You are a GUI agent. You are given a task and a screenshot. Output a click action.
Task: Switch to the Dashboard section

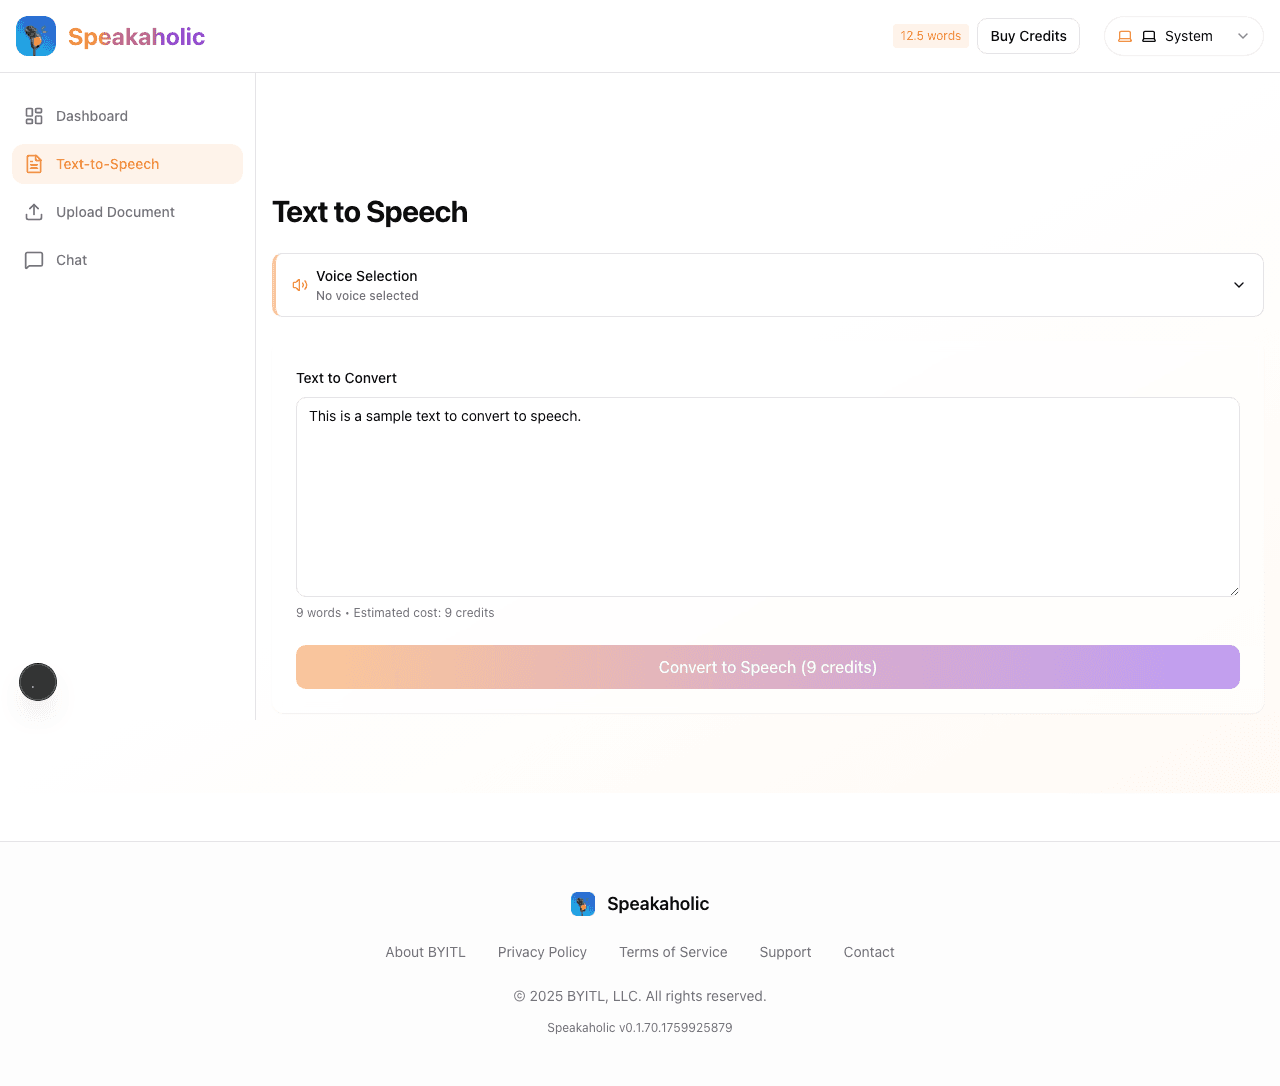coord(91,115)
